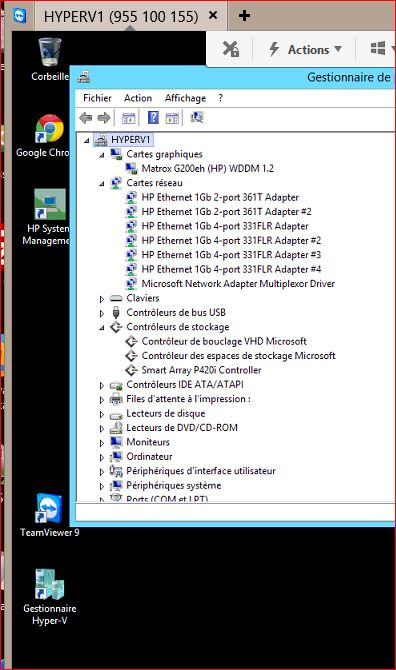This screenshot has height=670, width=396.
Task: Select Microsoft Network Adapter Multiplexor Driver
Action: tap(238, 284)
